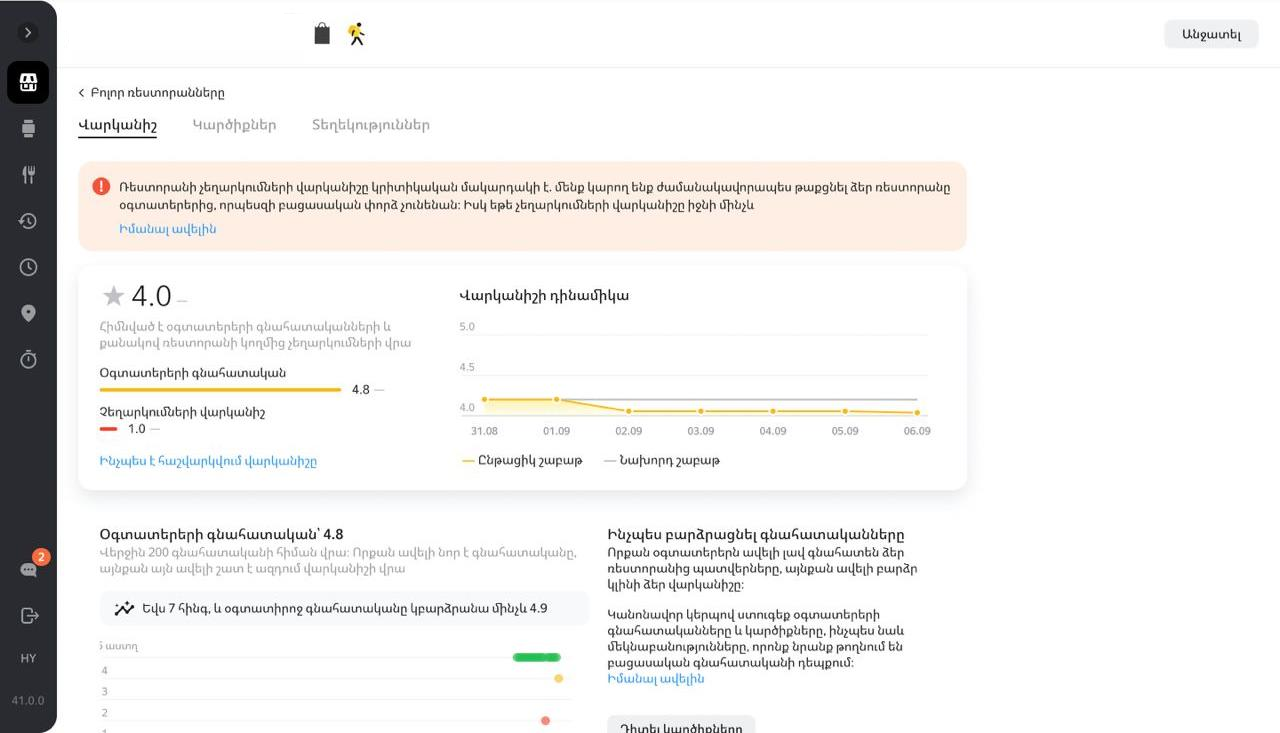Open the order history sidebar icon
The image size is (1280, 733).
28,221
